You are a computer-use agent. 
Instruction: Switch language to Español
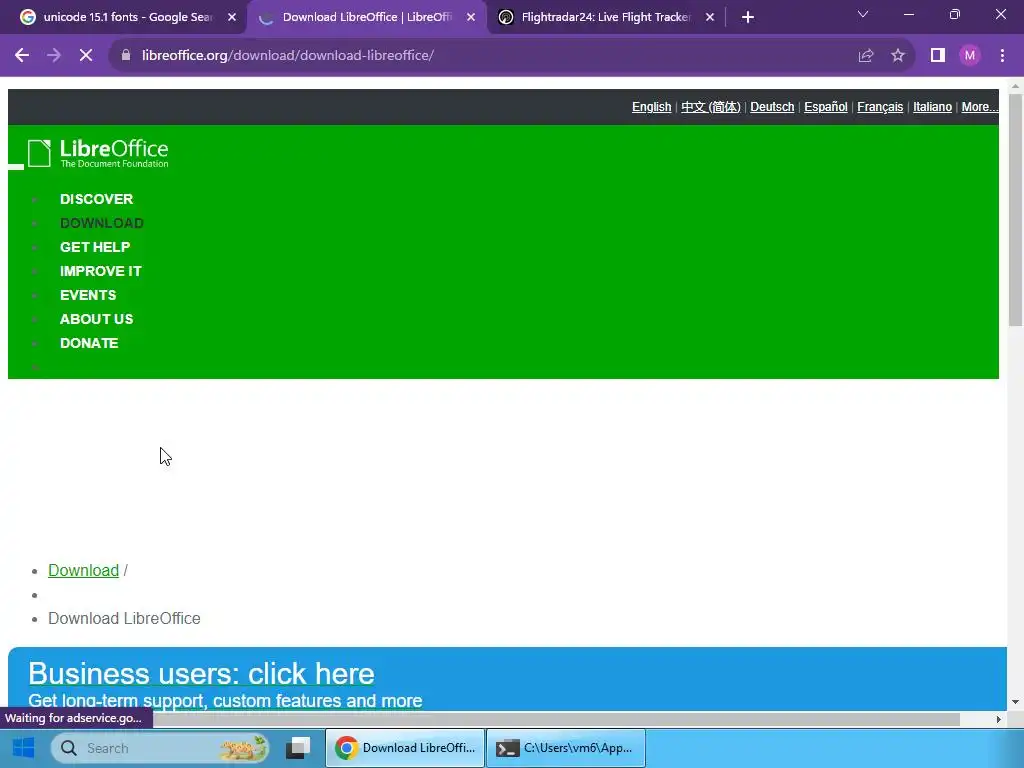[825, 107]
